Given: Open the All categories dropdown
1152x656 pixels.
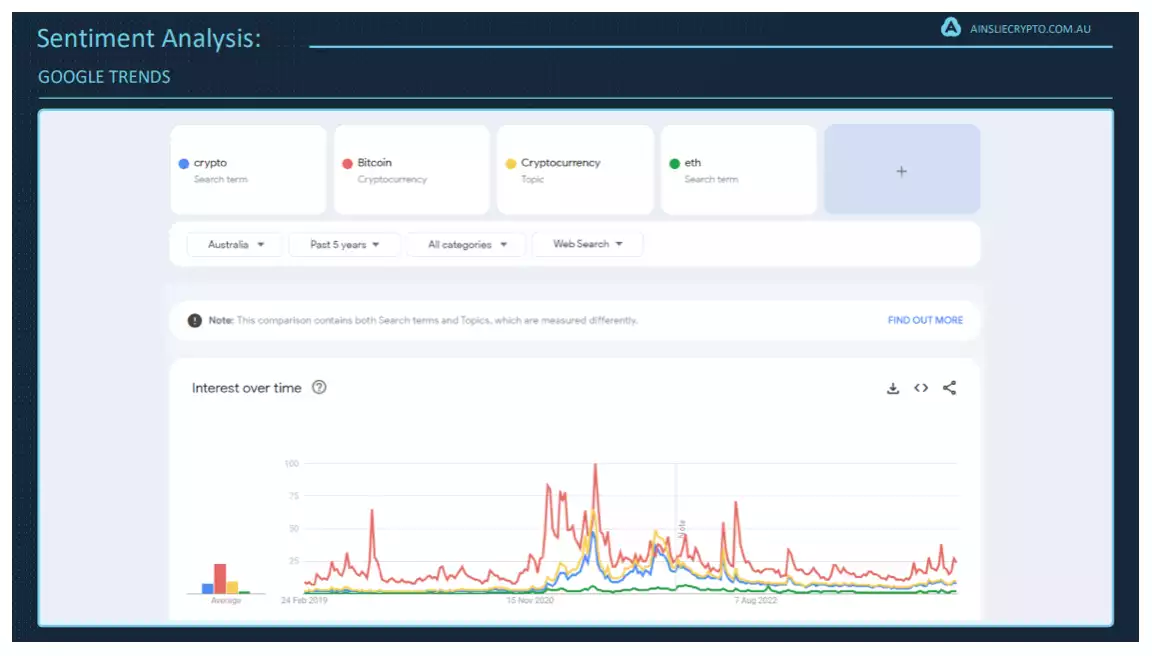Looking at the screenshot, I should (467, 244).
